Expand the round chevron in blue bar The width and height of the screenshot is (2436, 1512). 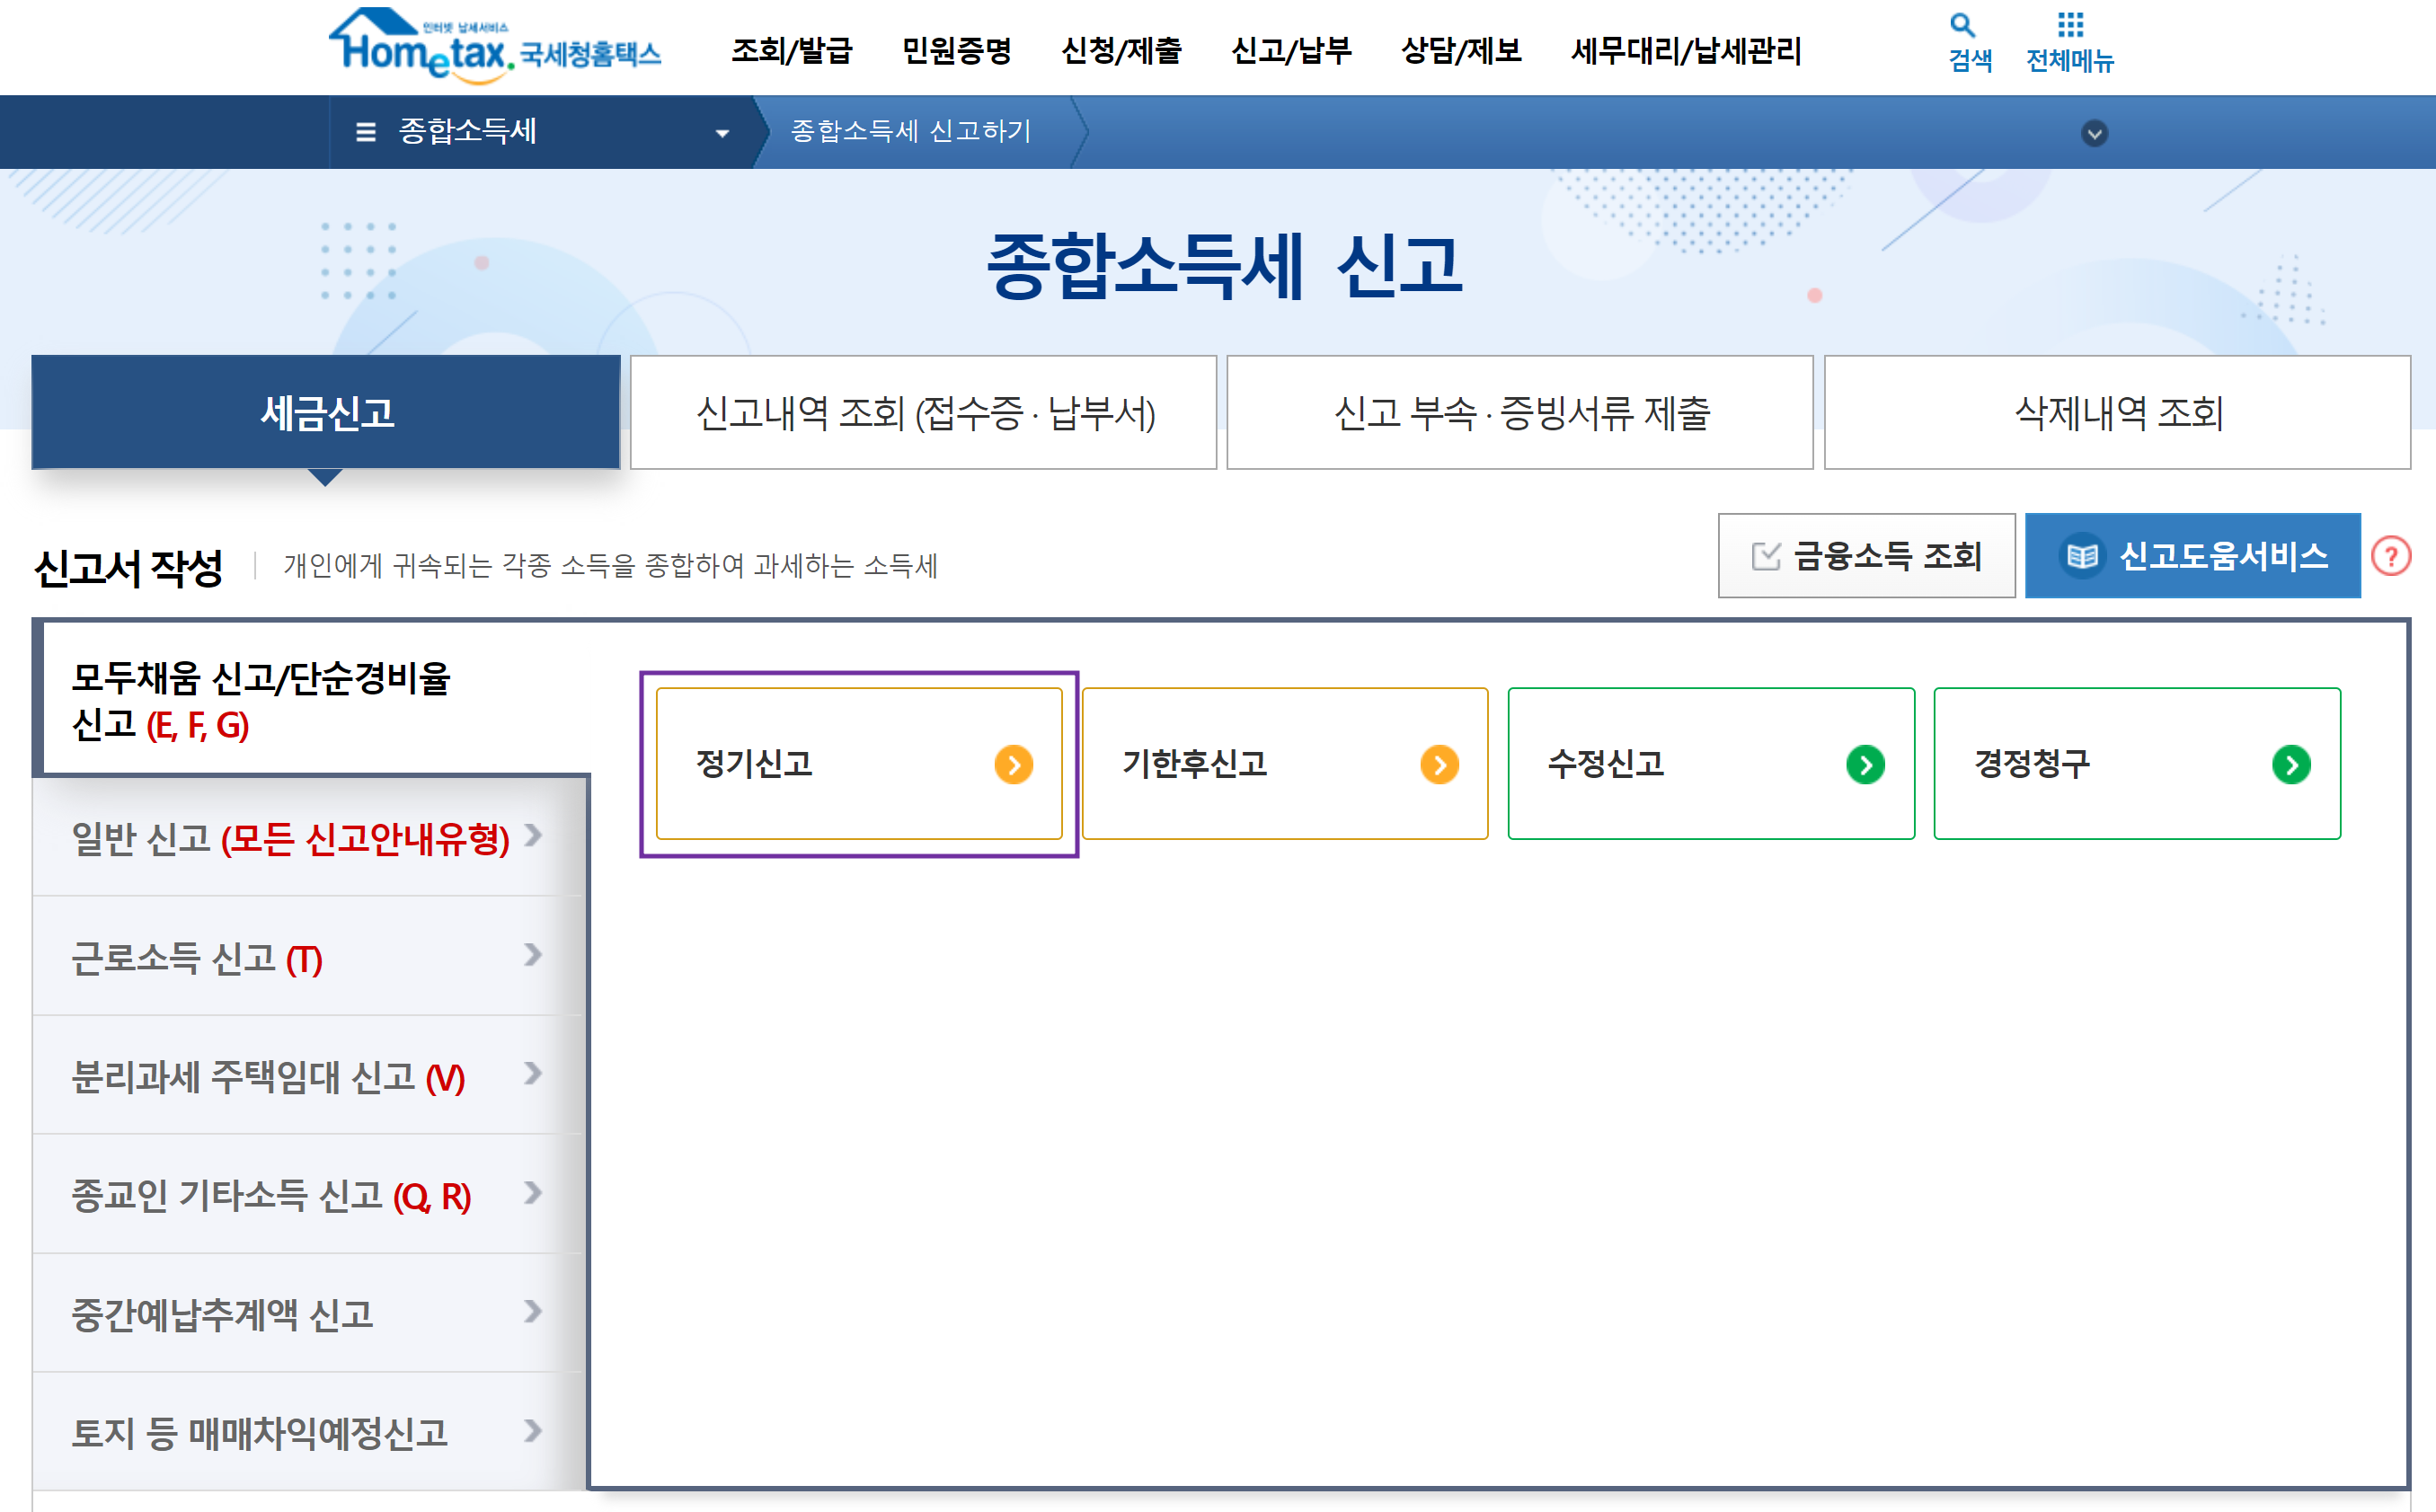[x=2094, y=133]
